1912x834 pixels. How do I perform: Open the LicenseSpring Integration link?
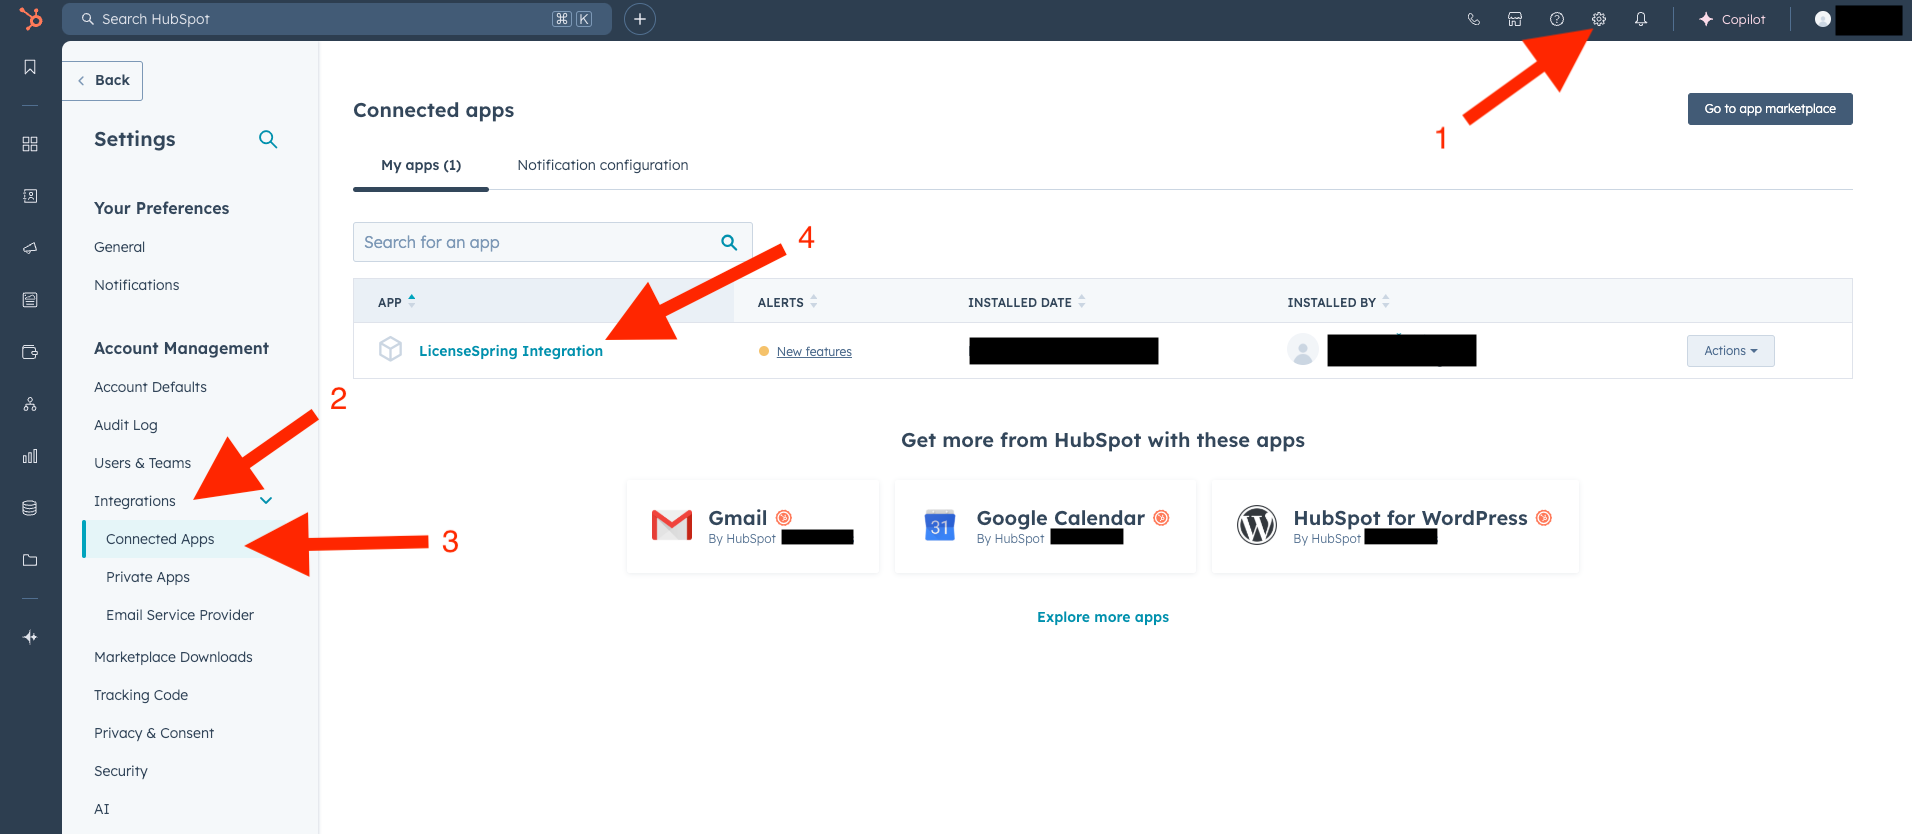[x=510, y=351]
